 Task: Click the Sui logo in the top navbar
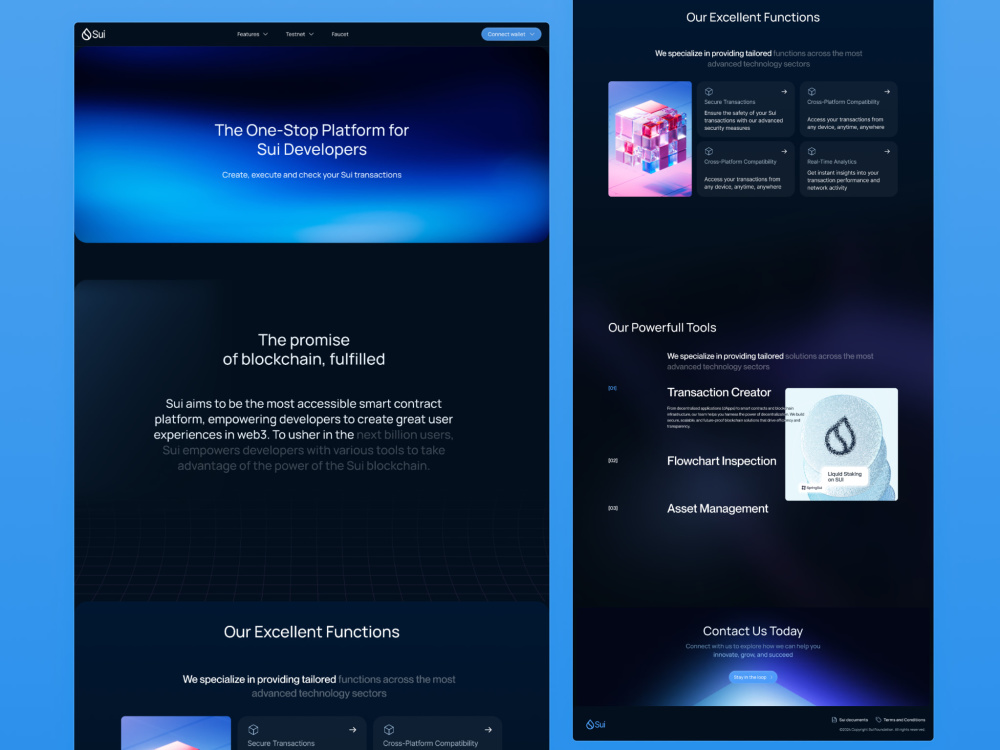93,34
